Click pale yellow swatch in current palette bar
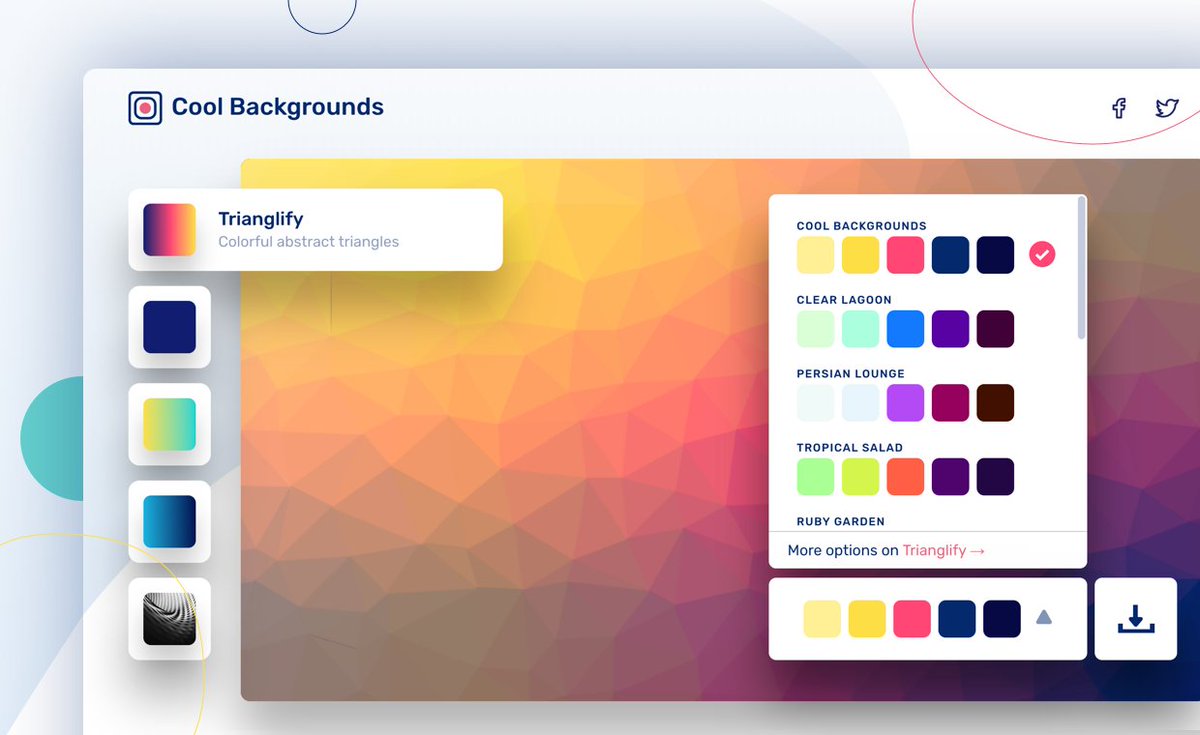The width and height of the screenshot is (1200, 735). (822, 619)
